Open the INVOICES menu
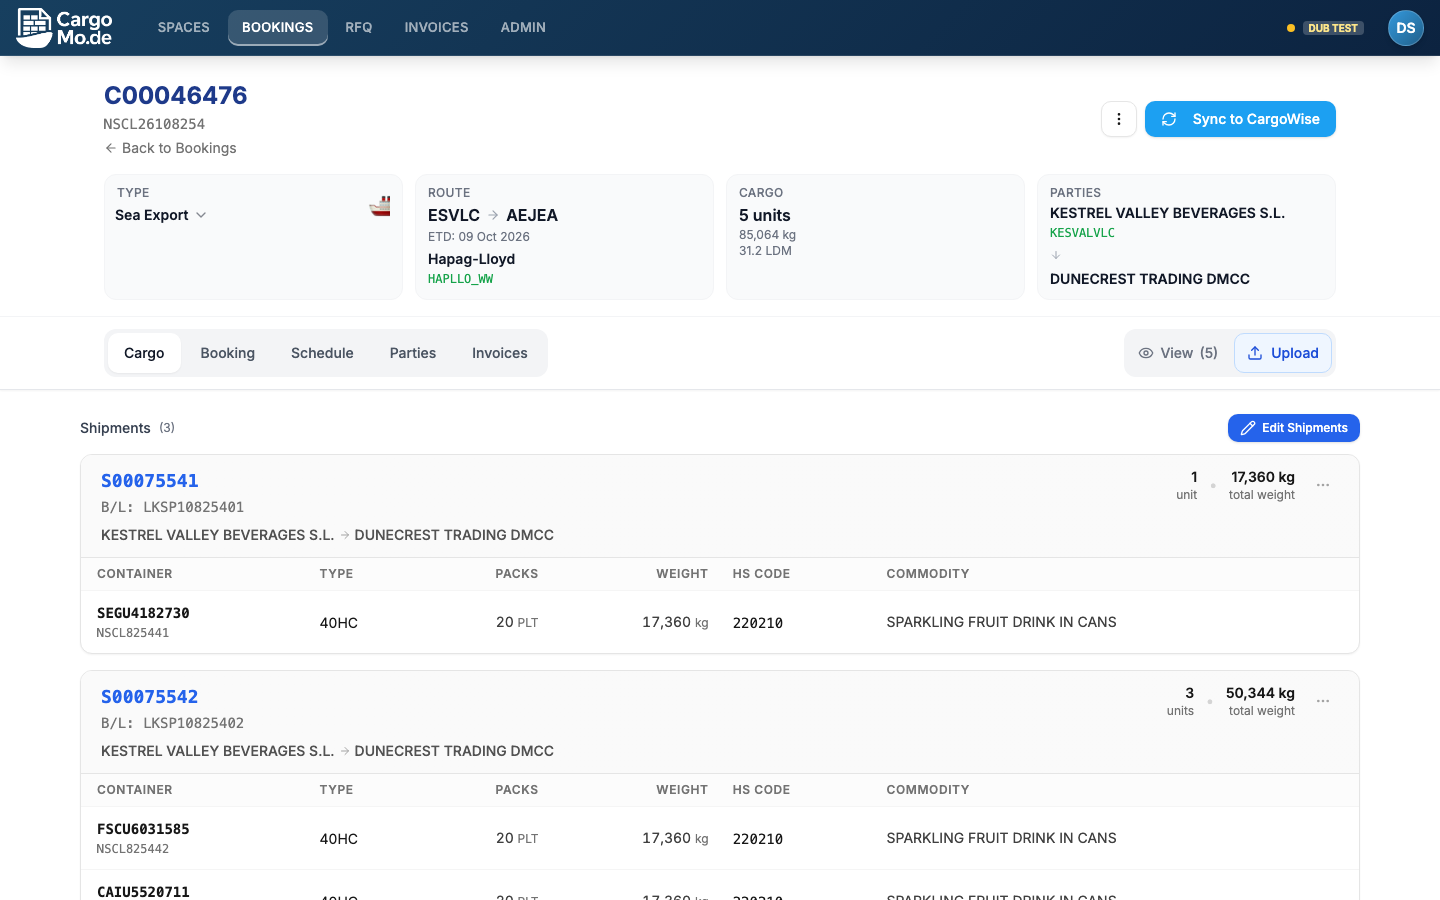The width and height of the screenshot is (1440, 900). (x=436, y=28)
